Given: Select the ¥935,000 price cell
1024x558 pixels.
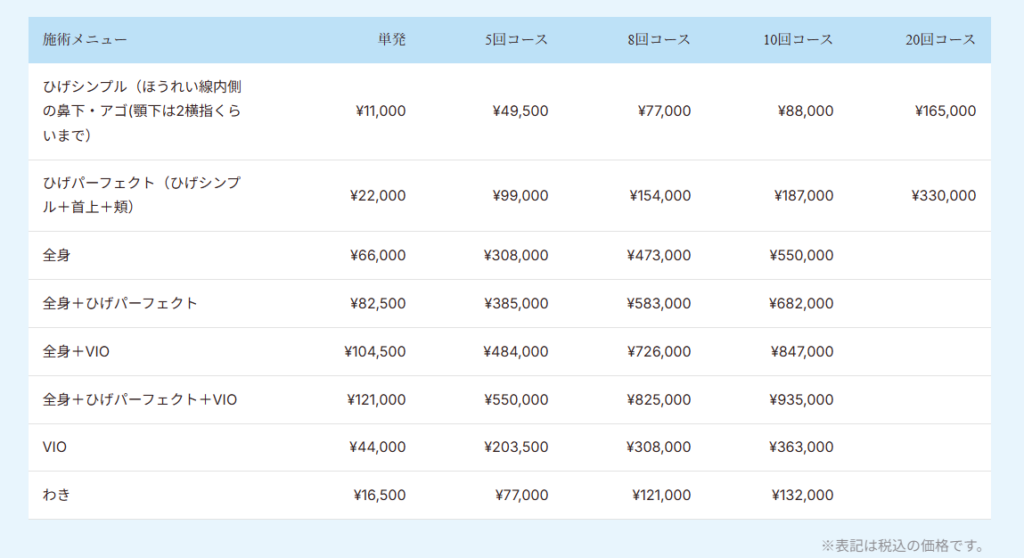Looking at the screenshot, I should (801, 400).
